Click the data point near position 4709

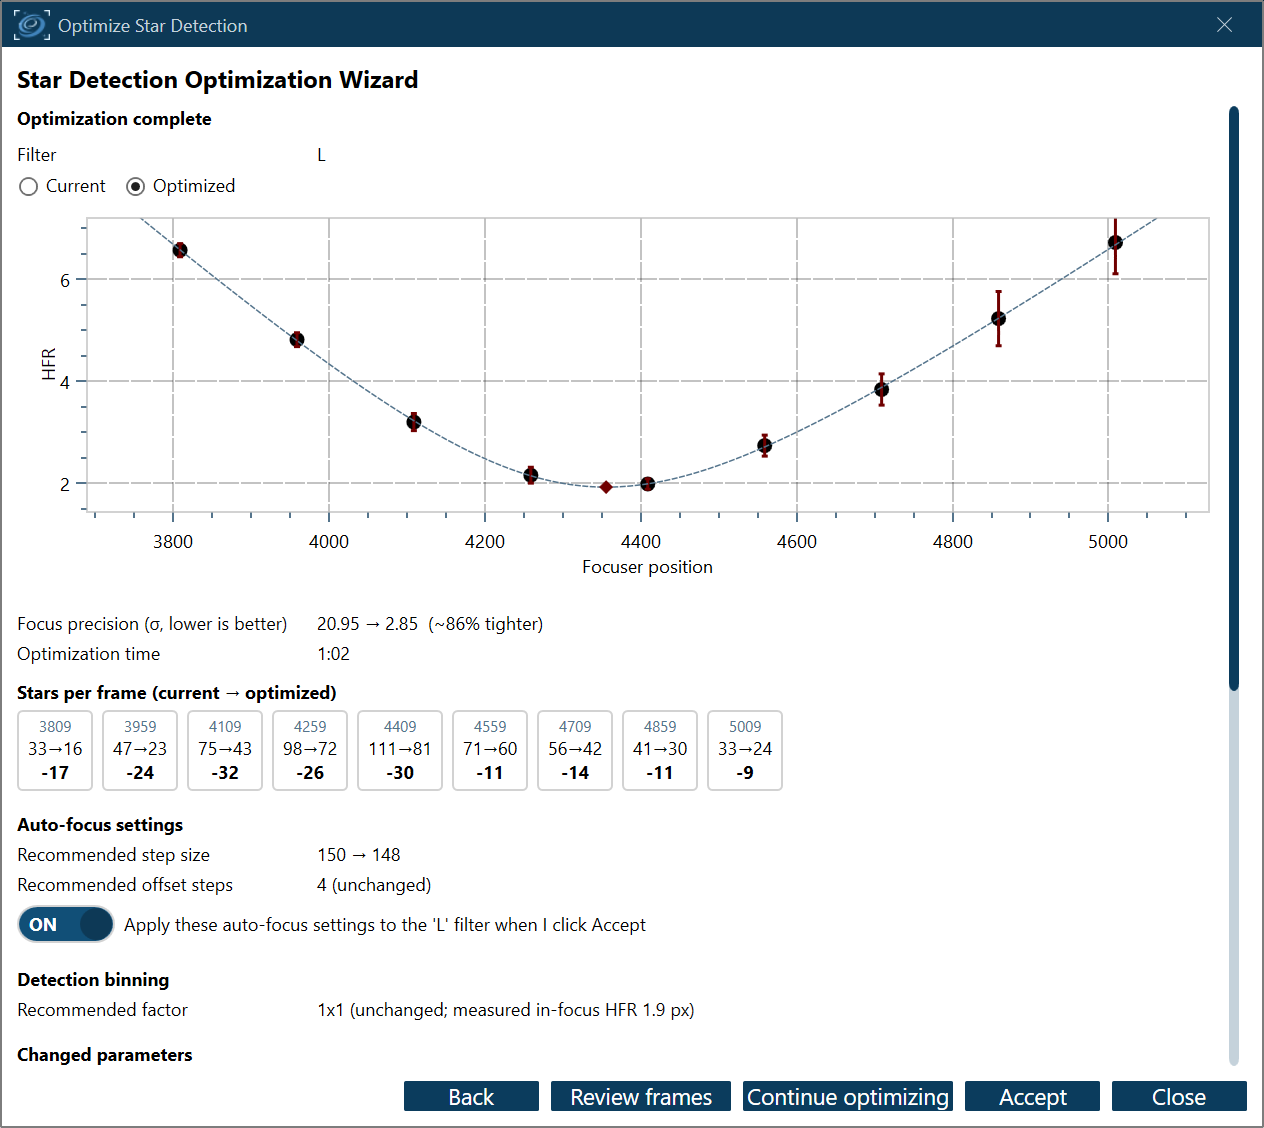881,389
